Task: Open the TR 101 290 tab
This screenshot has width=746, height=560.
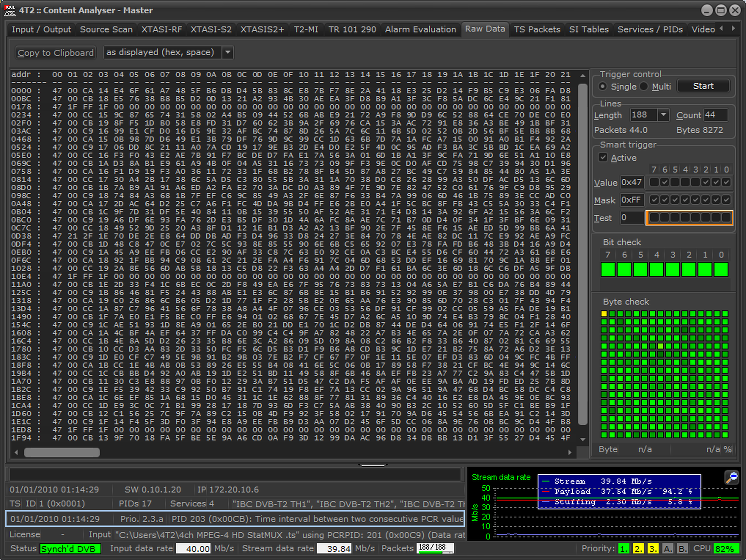Action: (x=353, y=29)
